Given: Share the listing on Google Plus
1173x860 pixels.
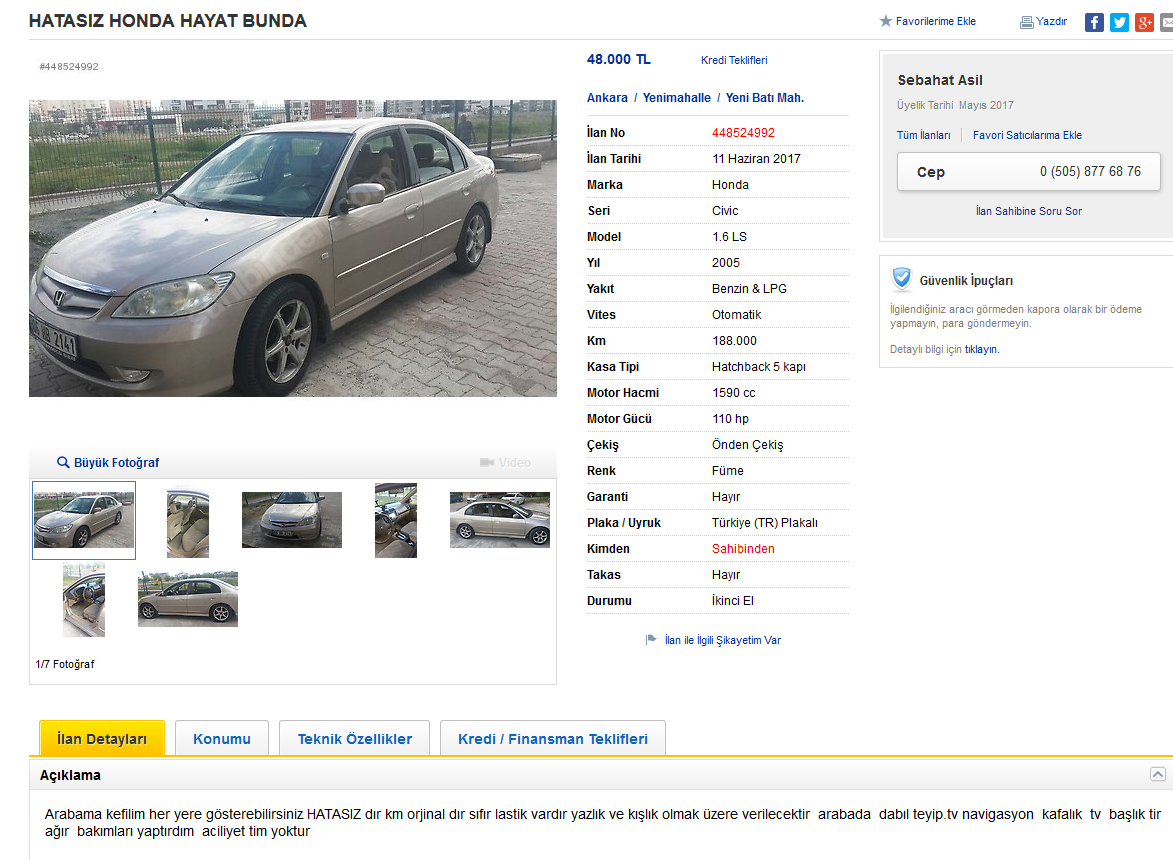Looking at the screenshot, I should (x=1144, y=22).
